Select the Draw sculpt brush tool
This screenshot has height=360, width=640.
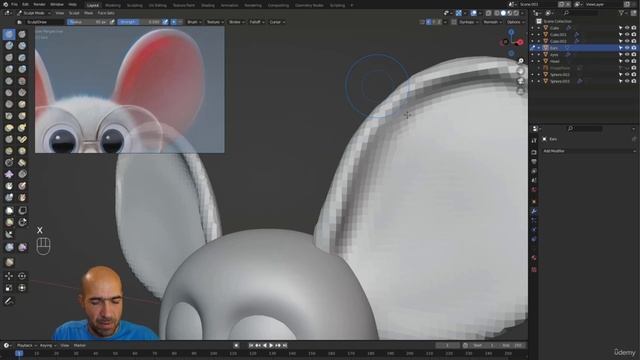click(9, 34)
